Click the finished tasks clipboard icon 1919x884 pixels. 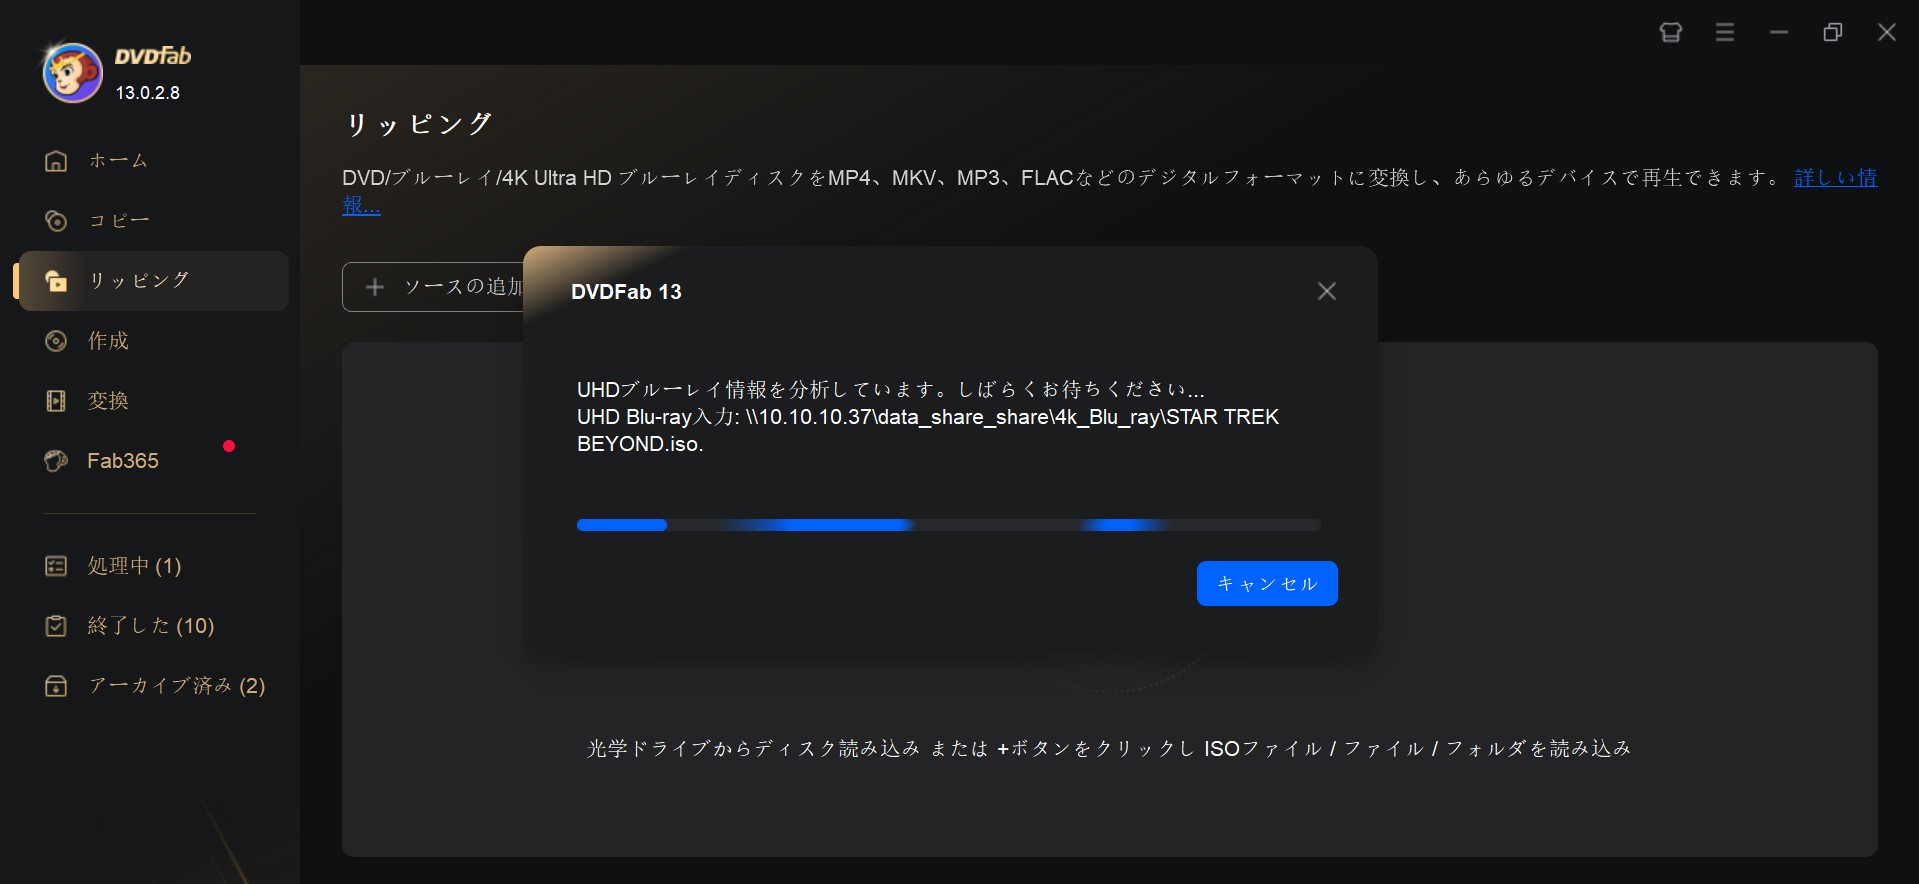(x=56, y=626)
